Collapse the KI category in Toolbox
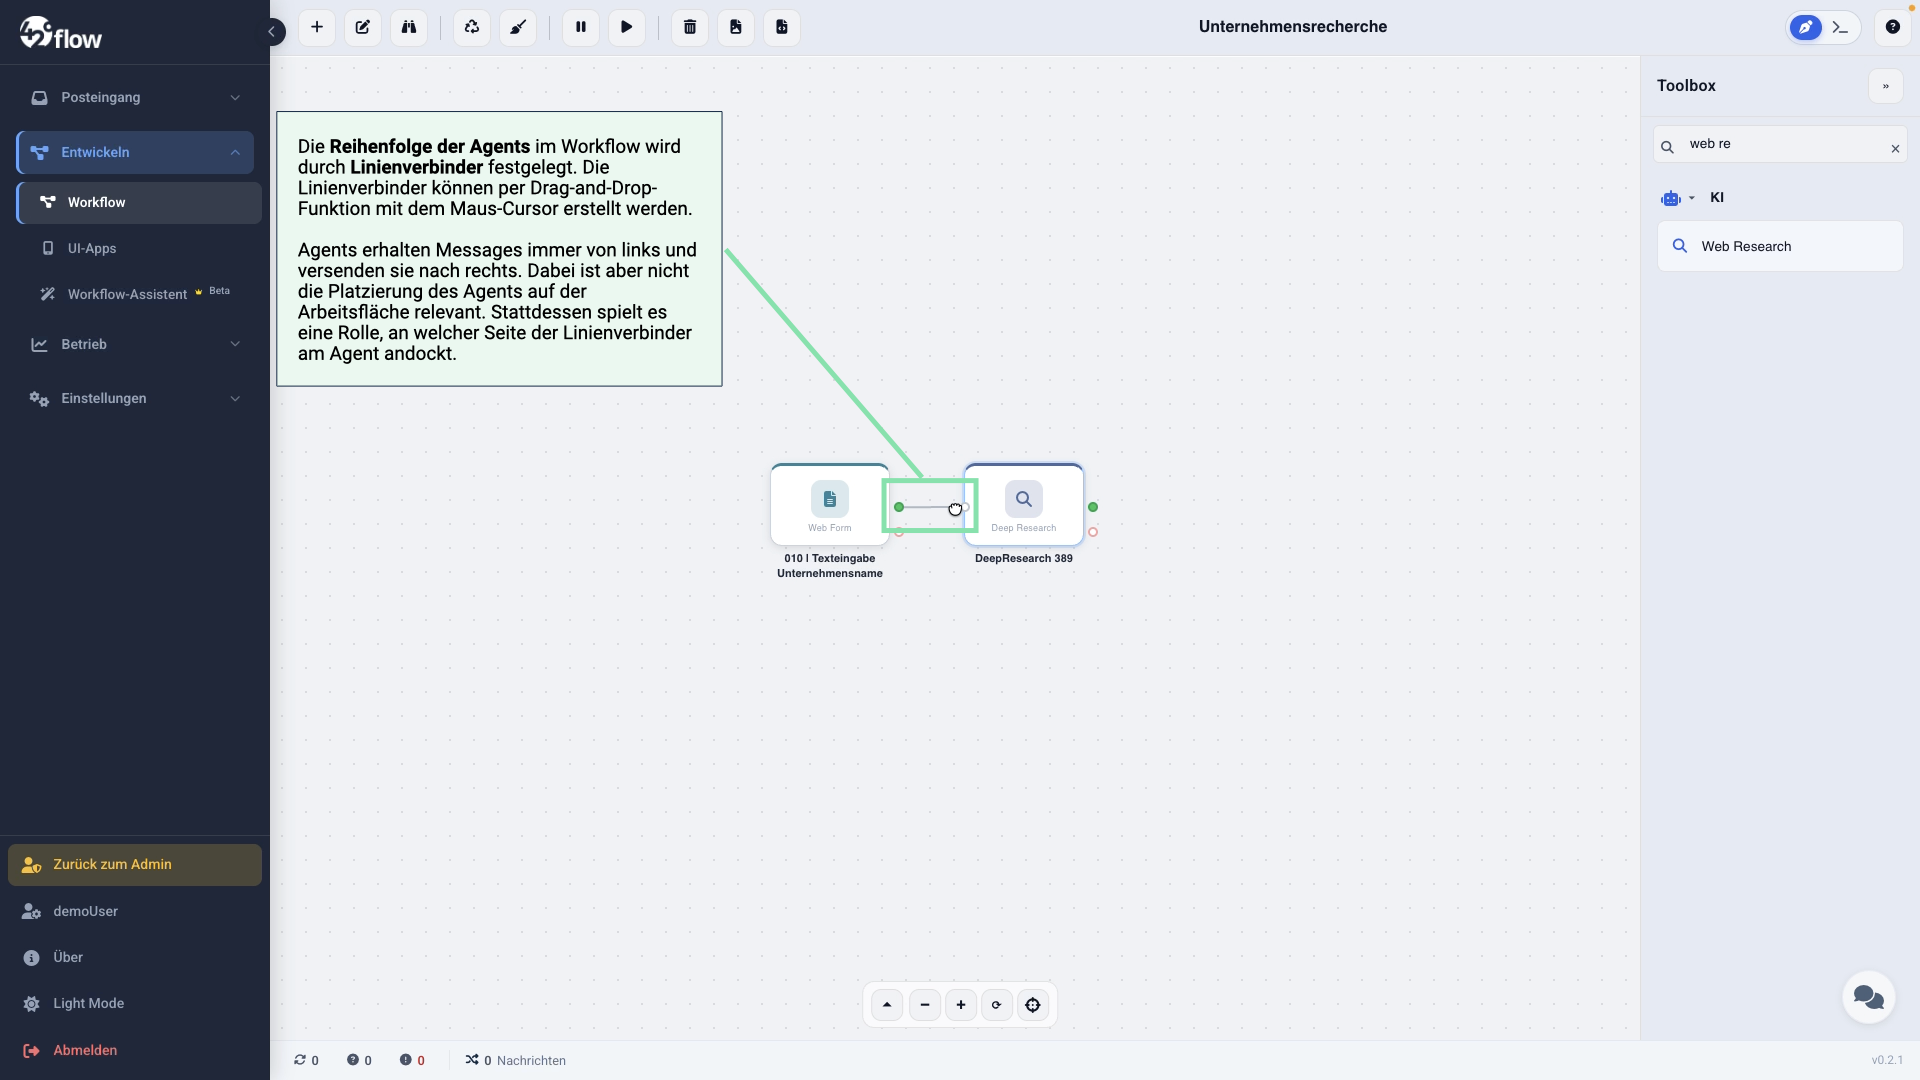The width and height of the screenshot is (1920, 1080). pyautogui.click(x=1692, y=198)
